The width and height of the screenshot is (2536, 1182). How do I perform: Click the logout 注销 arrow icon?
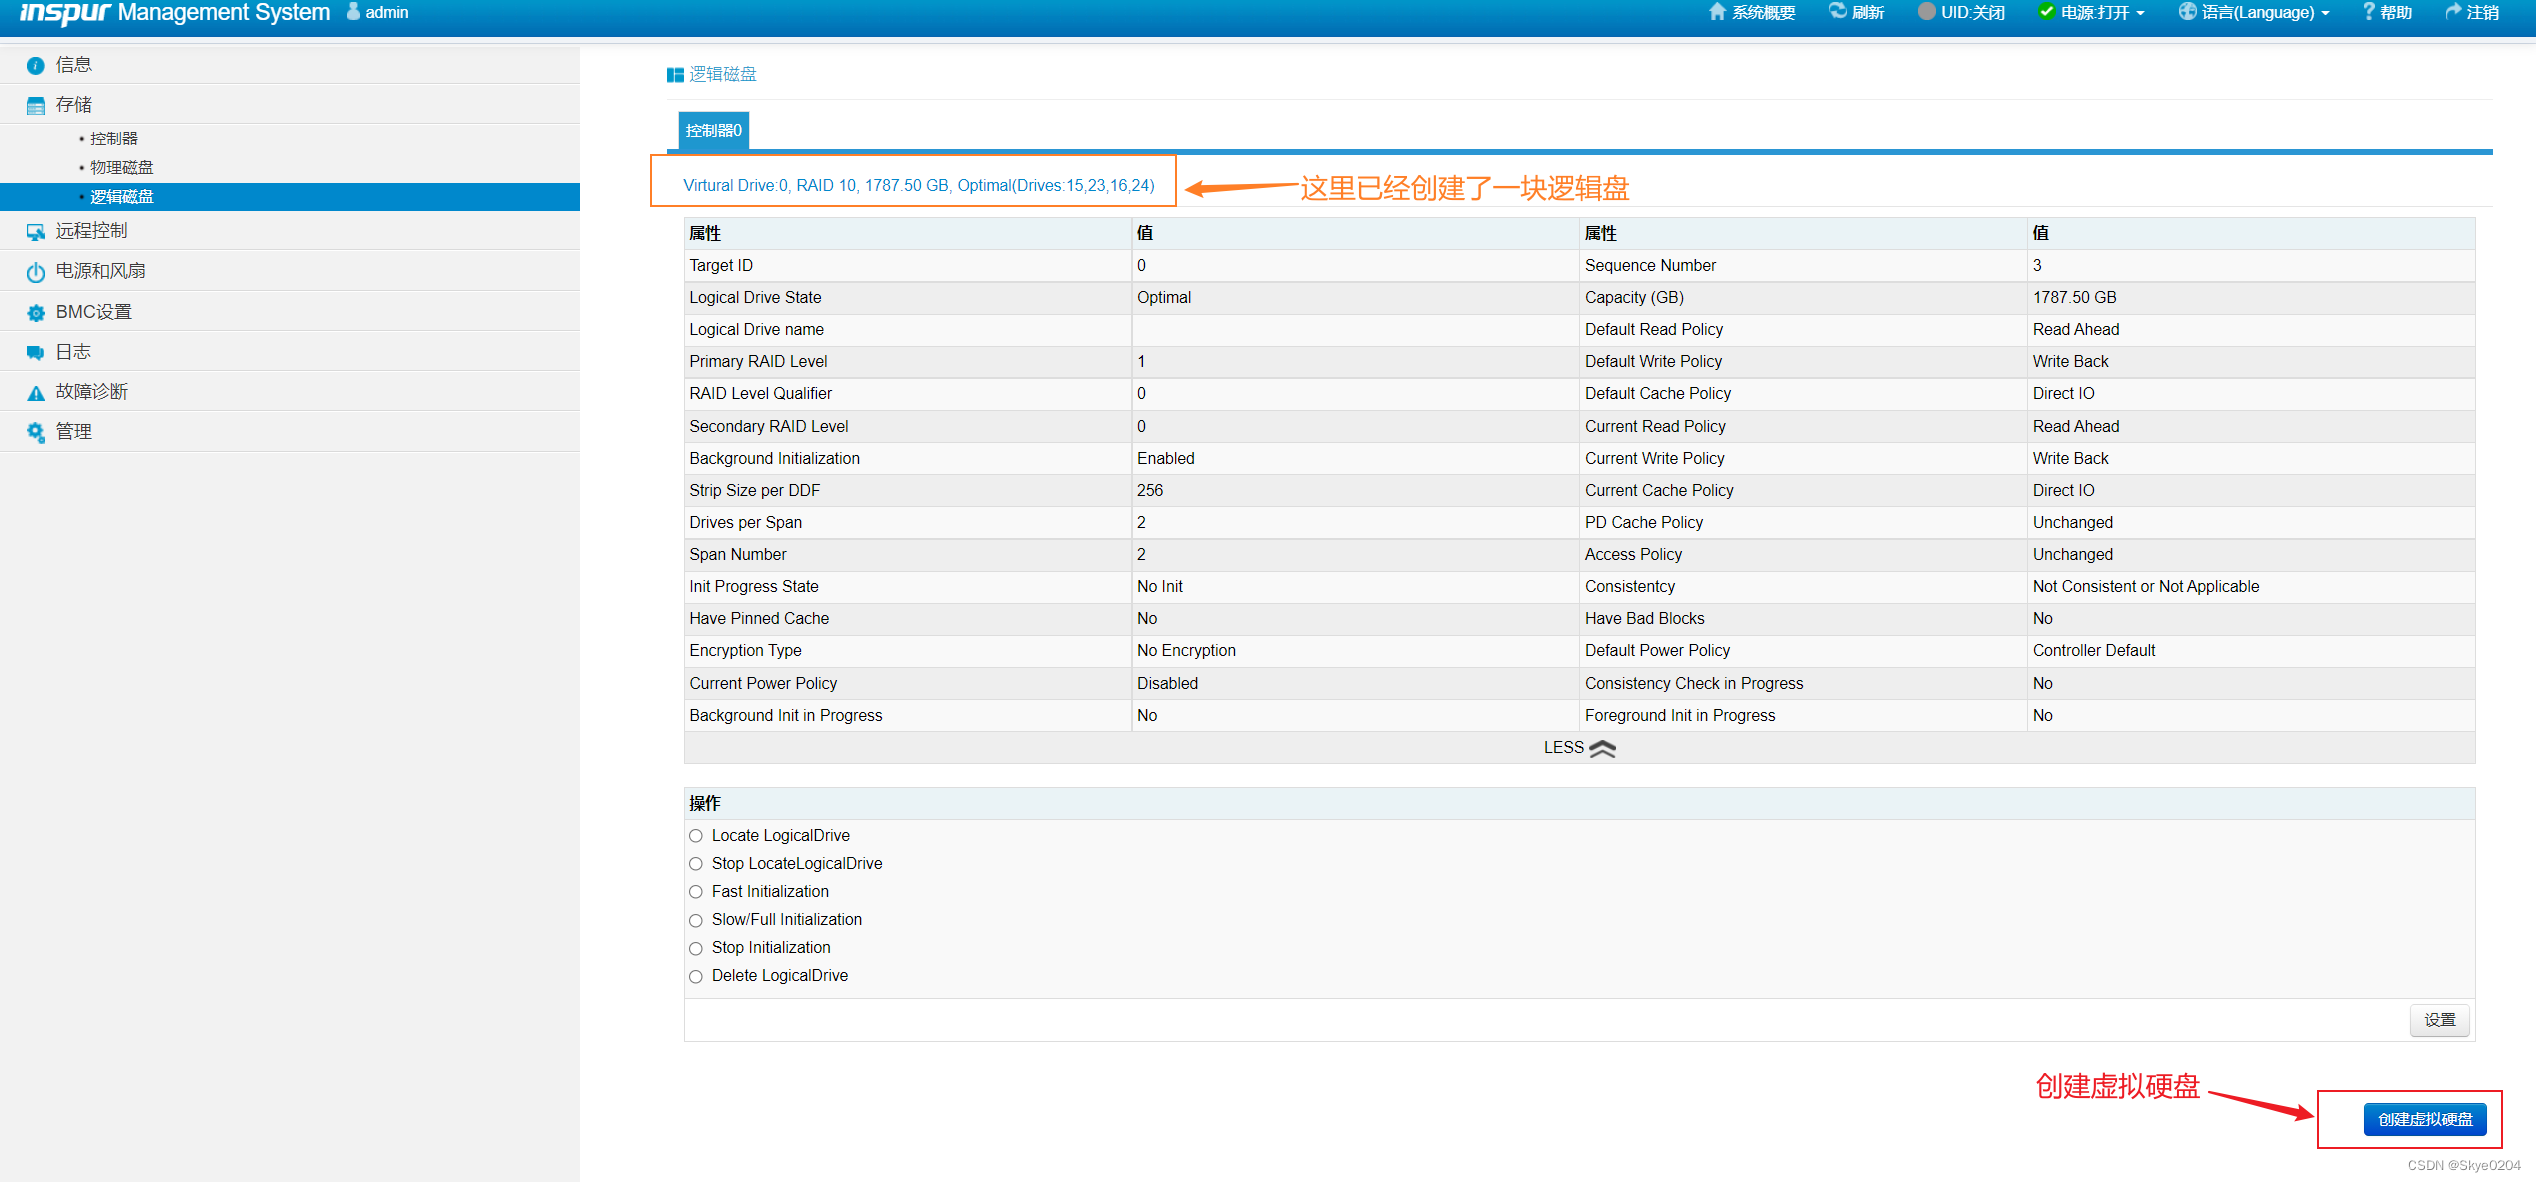point(2452,12)
